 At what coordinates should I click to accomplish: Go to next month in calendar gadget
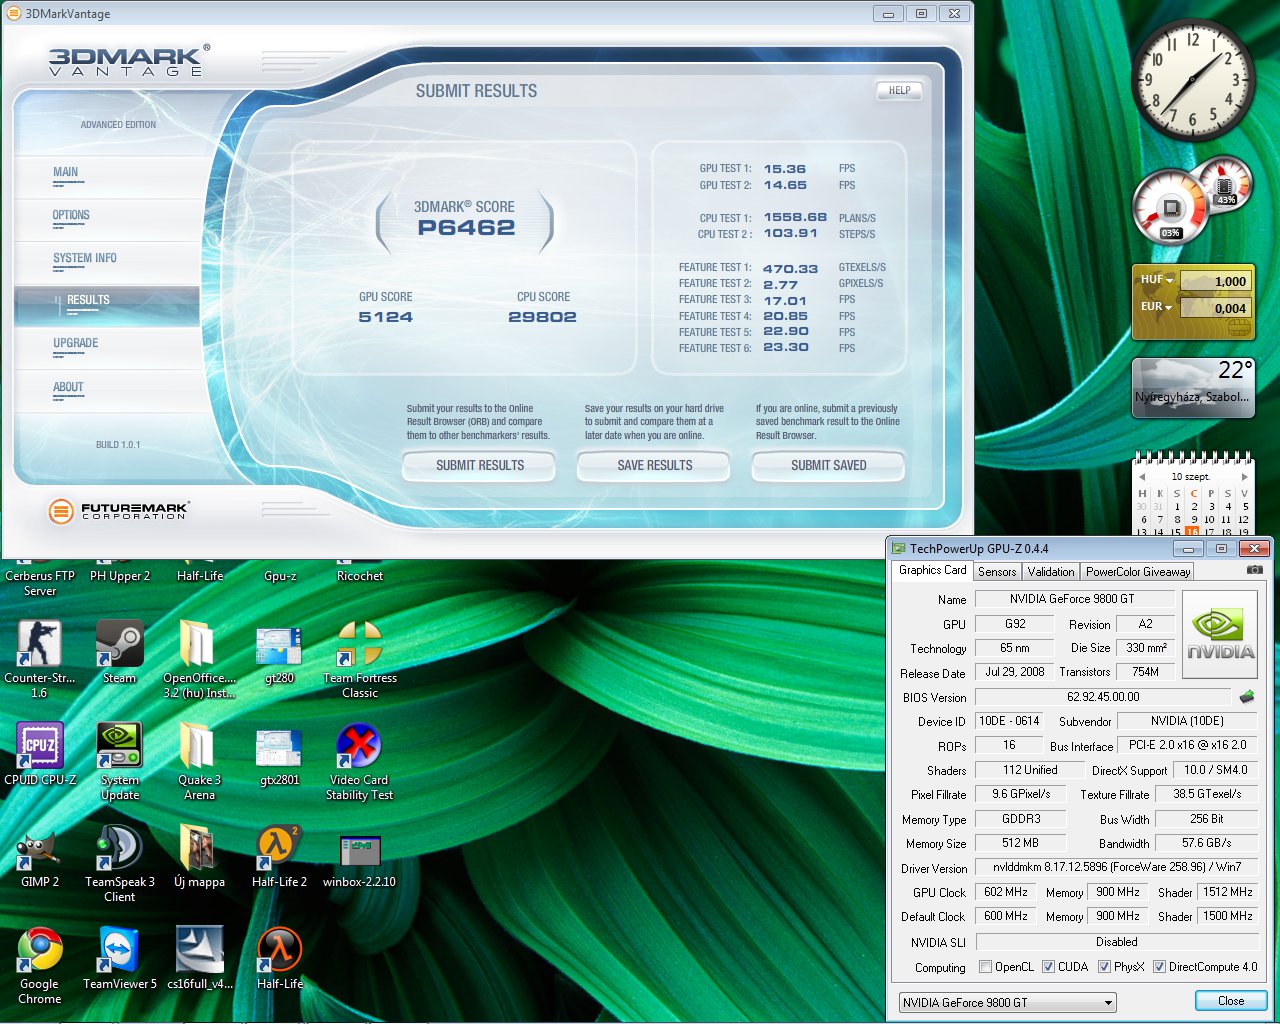point(1245,477)
